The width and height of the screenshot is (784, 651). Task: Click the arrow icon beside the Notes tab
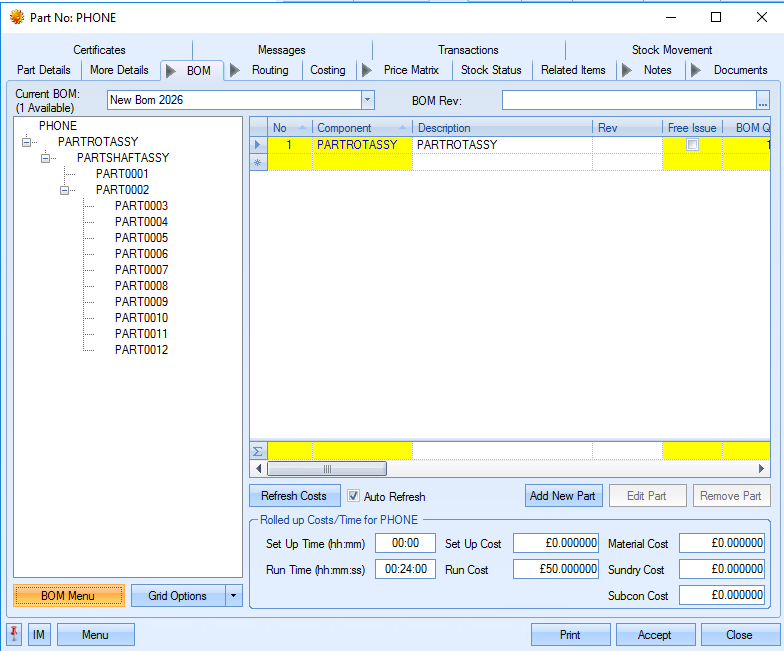(628, 70)
